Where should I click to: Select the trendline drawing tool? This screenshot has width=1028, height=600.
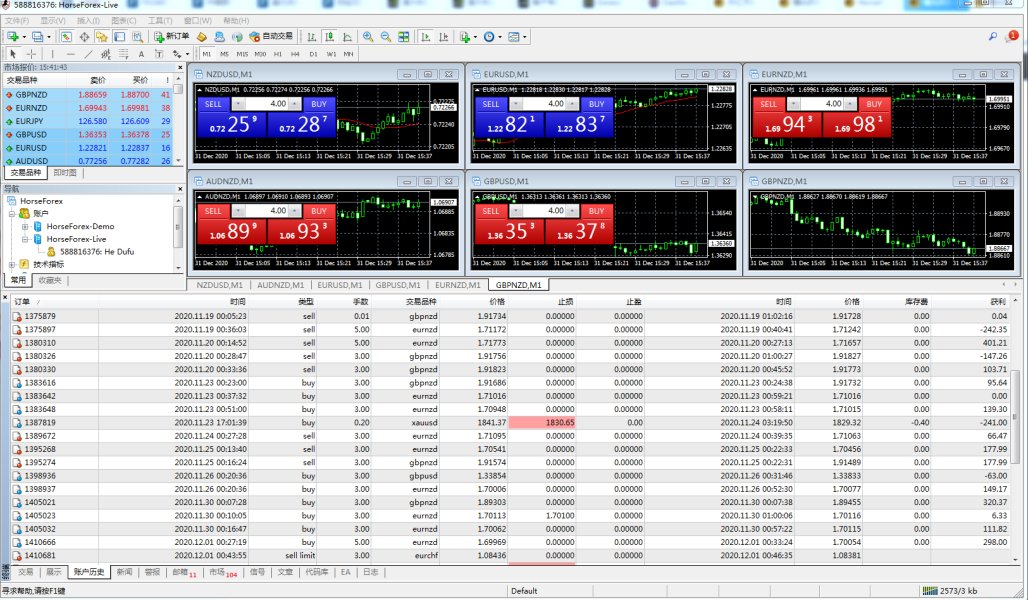click(x=90, y=54)
